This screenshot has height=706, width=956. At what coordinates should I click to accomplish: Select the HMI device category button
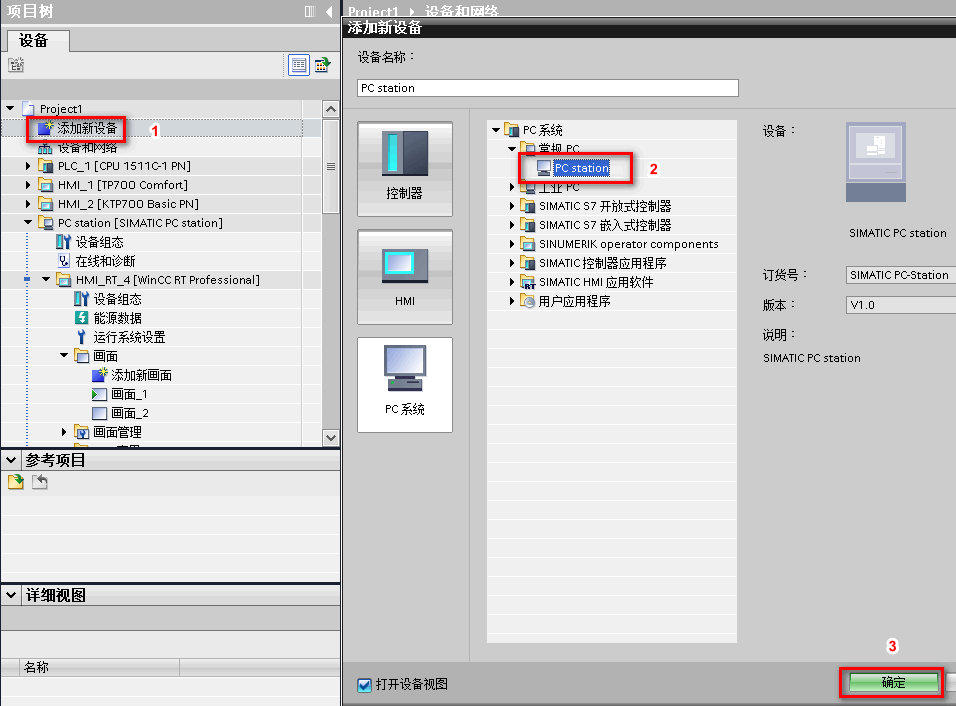405,277
